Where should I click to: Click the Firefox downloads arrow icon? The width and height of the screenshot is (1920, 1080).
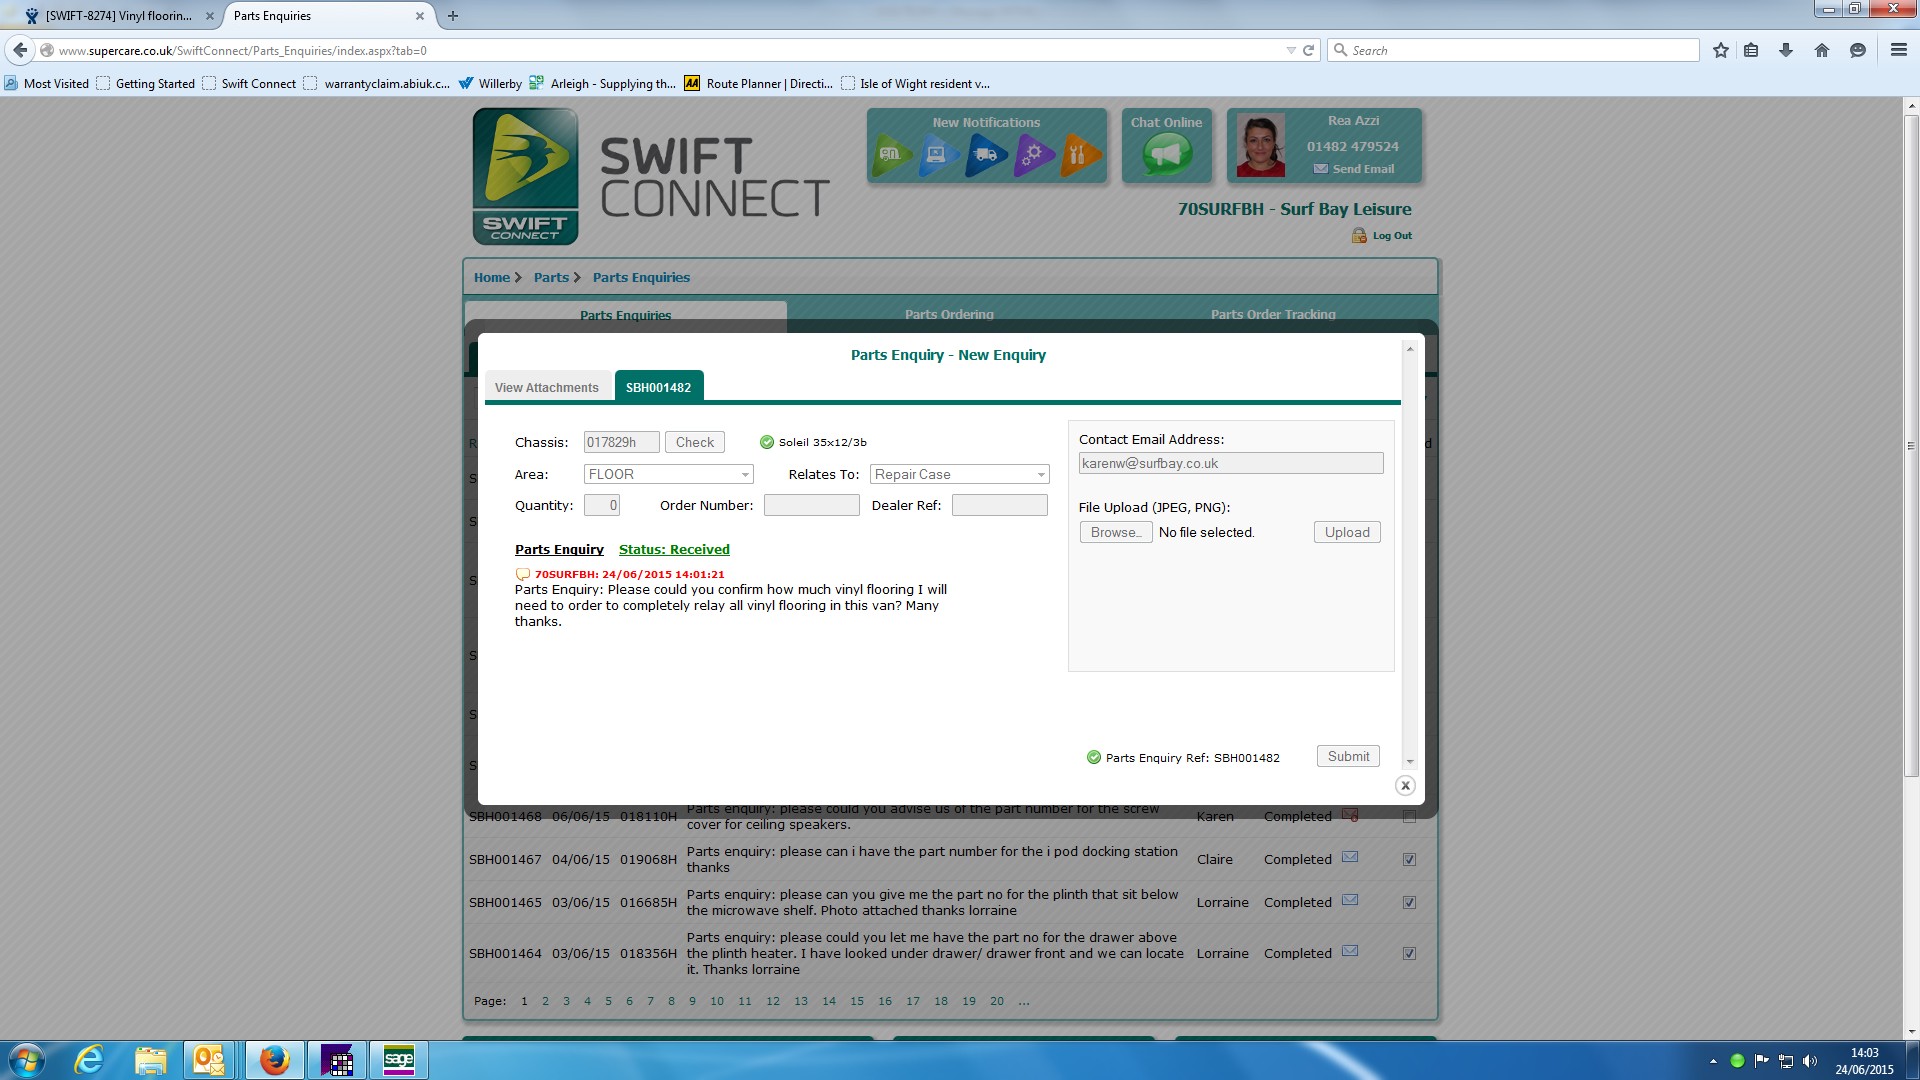coord(1786,50)
